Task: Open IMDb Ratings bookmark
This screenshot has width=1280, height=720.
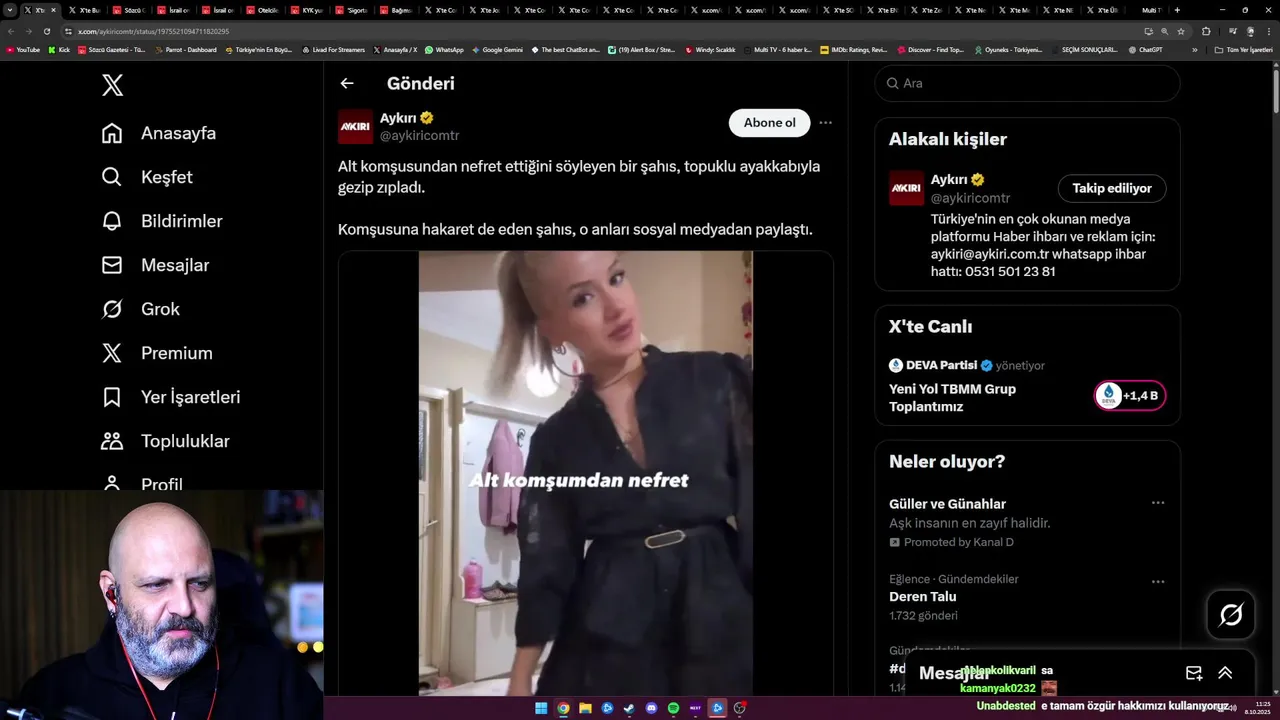Action: click(853, 50)
